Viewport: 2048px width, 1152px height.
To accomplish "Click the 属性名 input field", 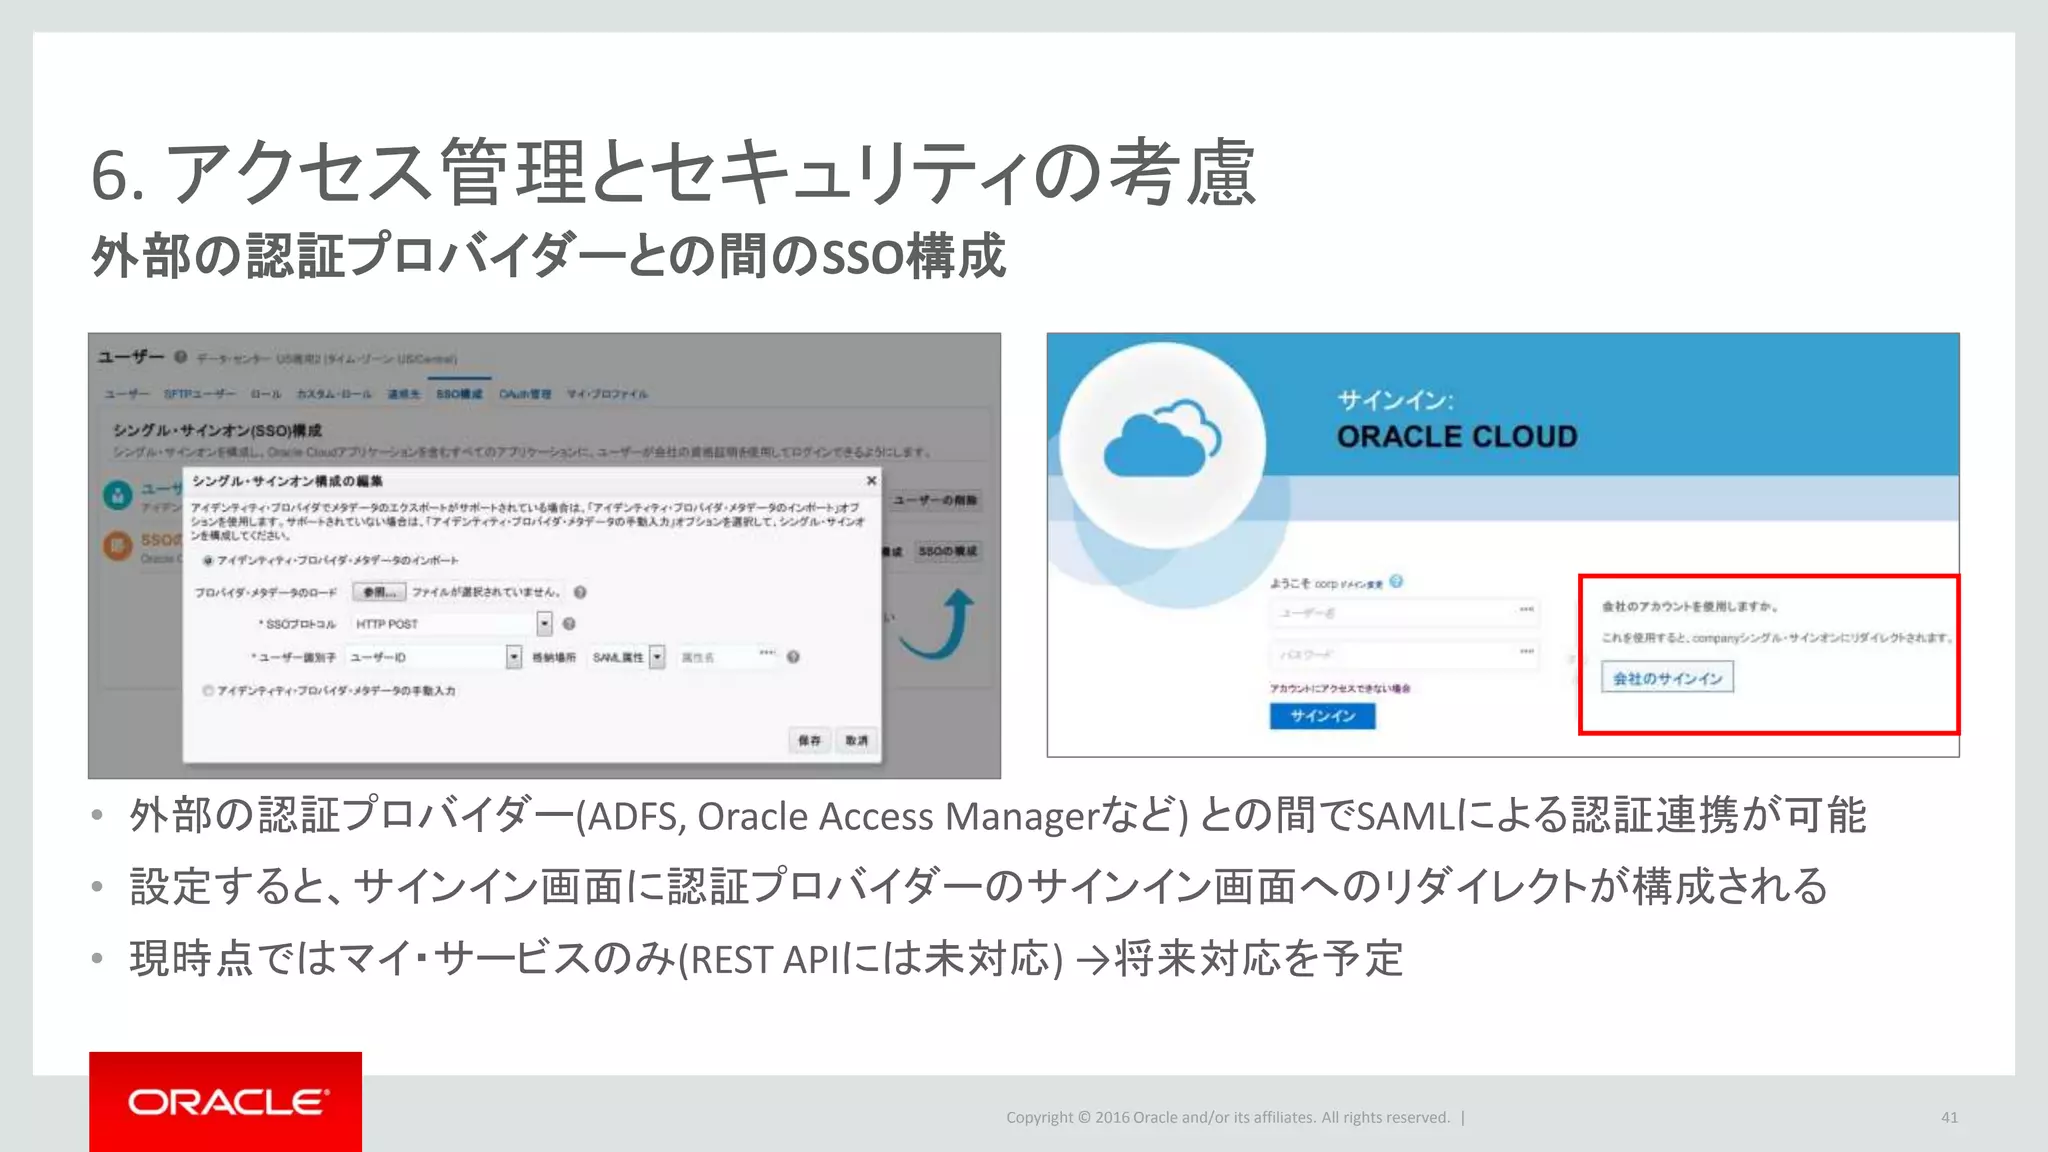I will coord(727,657).
